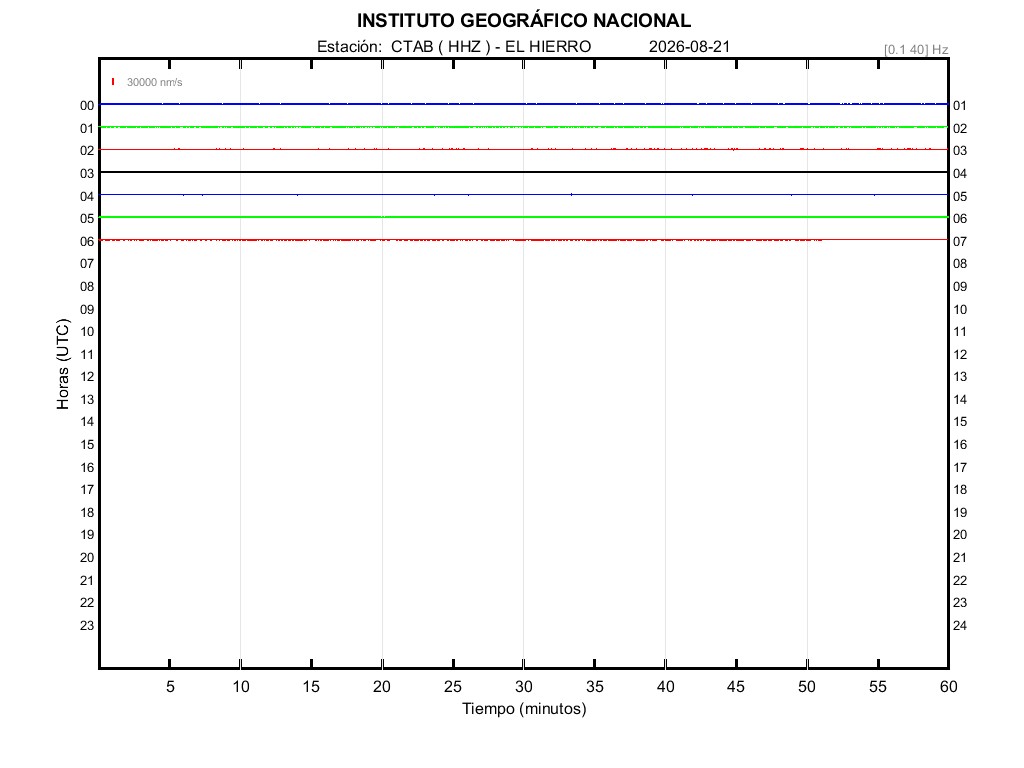
Task: Click left-axis hour label '00'
Action: [x=87, y=106]
